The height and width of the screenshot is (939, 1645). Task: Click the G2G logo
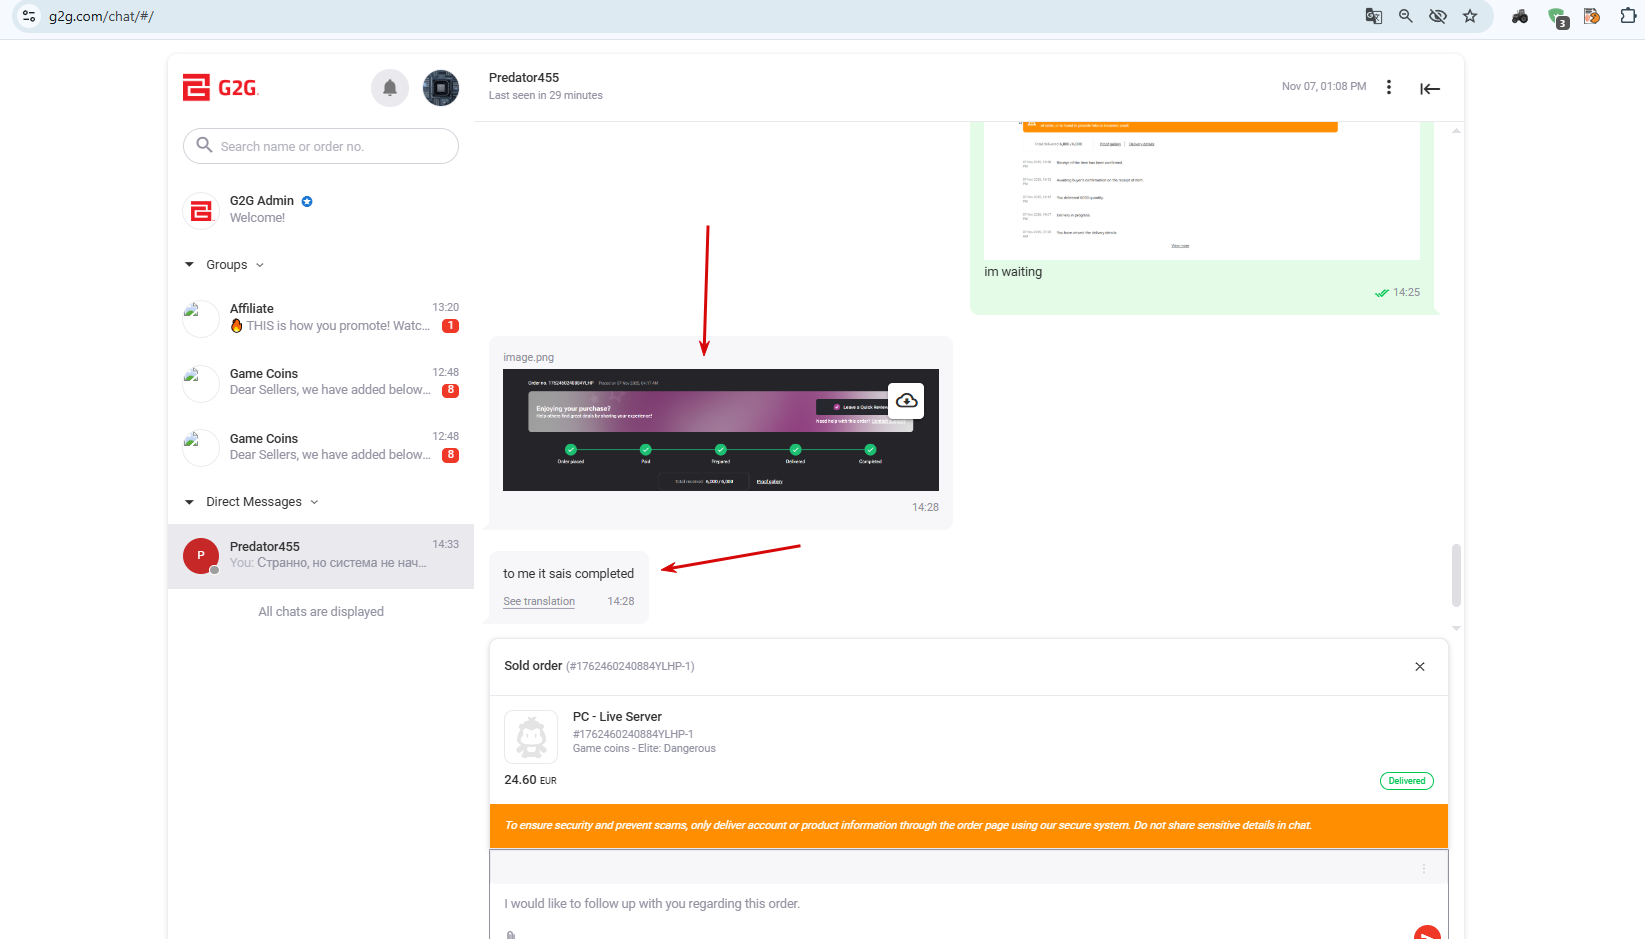(220, 88)
